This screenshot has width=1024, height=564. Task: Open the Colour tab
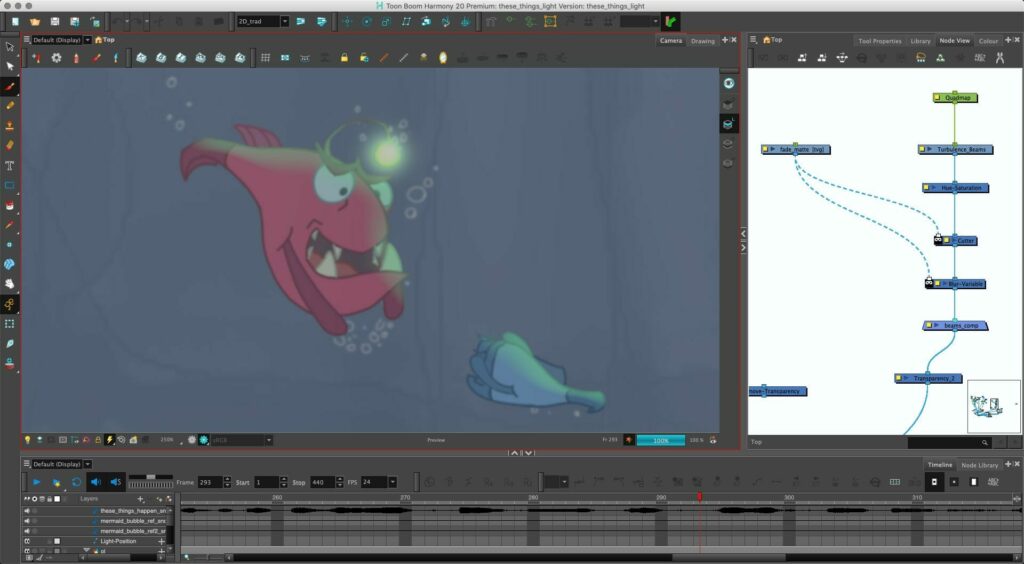[x=988, y=40]
